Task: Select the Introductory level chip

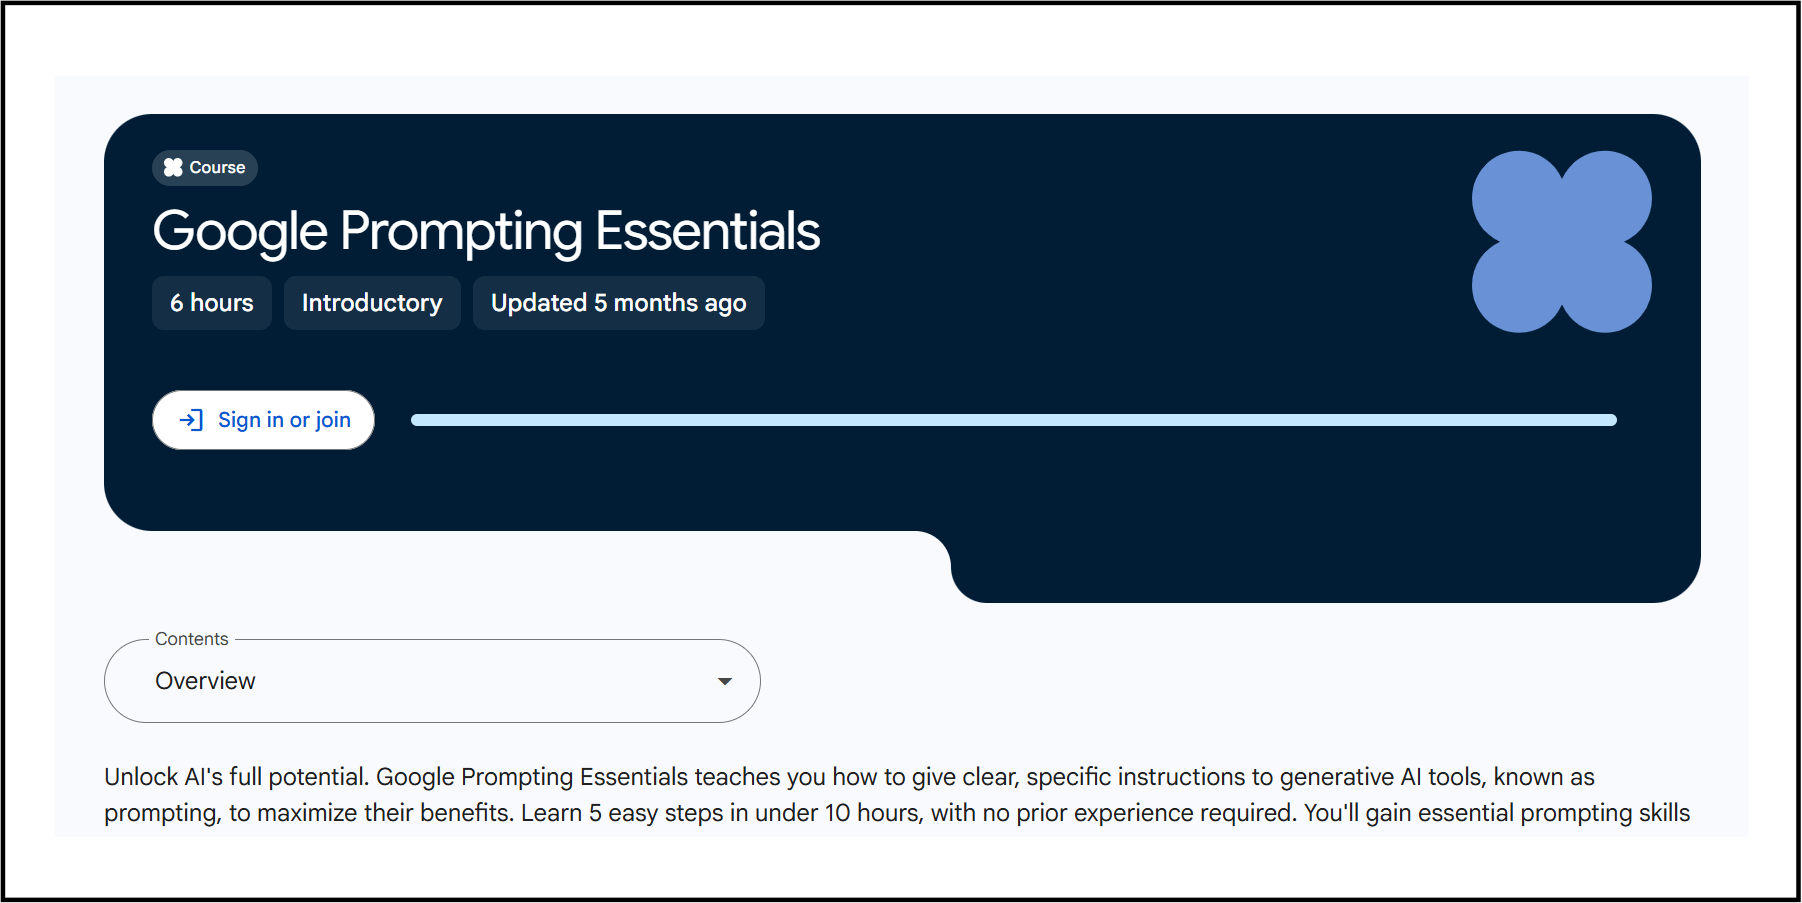Action: 372,303
